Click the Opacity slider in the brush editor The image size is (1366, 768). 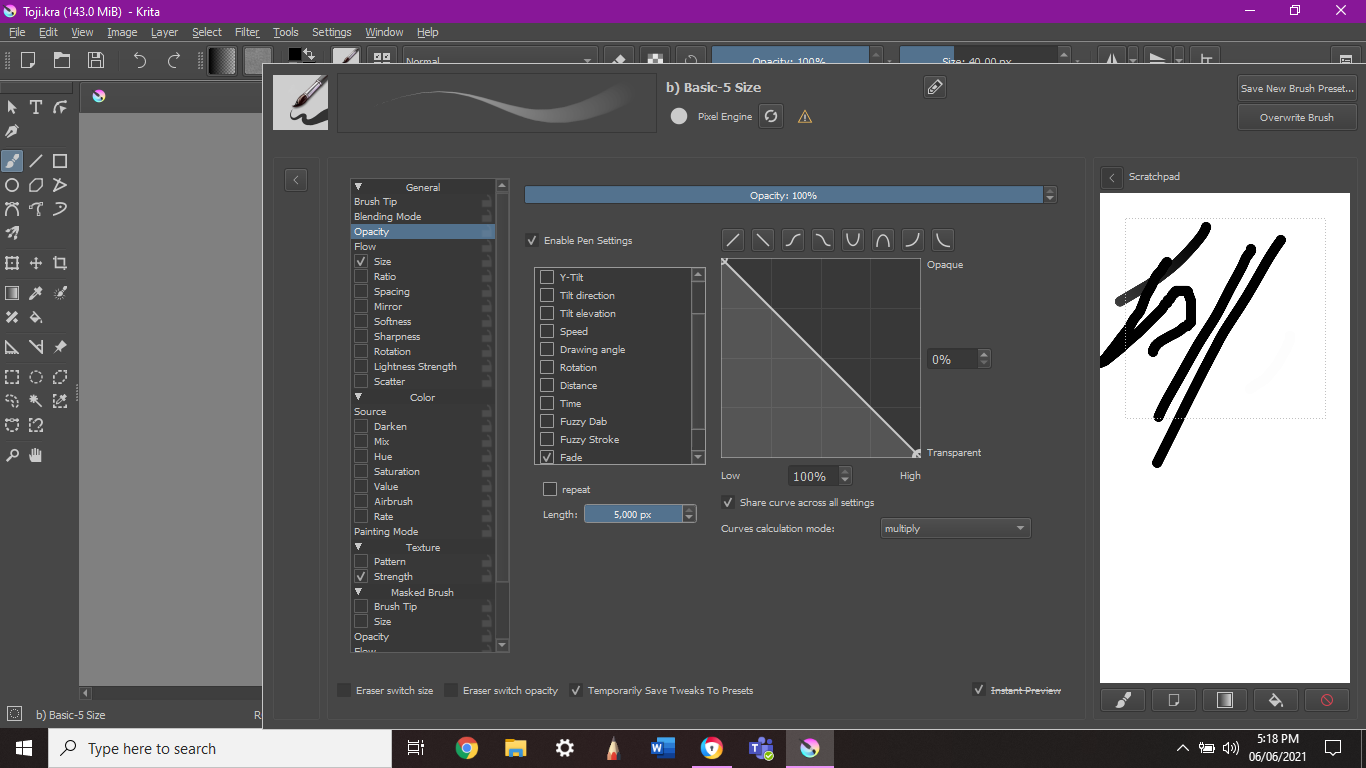[784, 195]
